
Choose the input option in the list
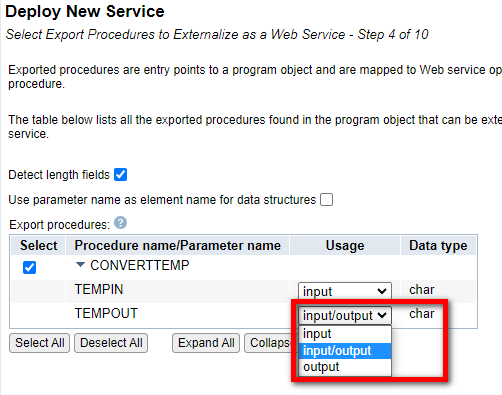pyautogui.click(x=345, y=334)
